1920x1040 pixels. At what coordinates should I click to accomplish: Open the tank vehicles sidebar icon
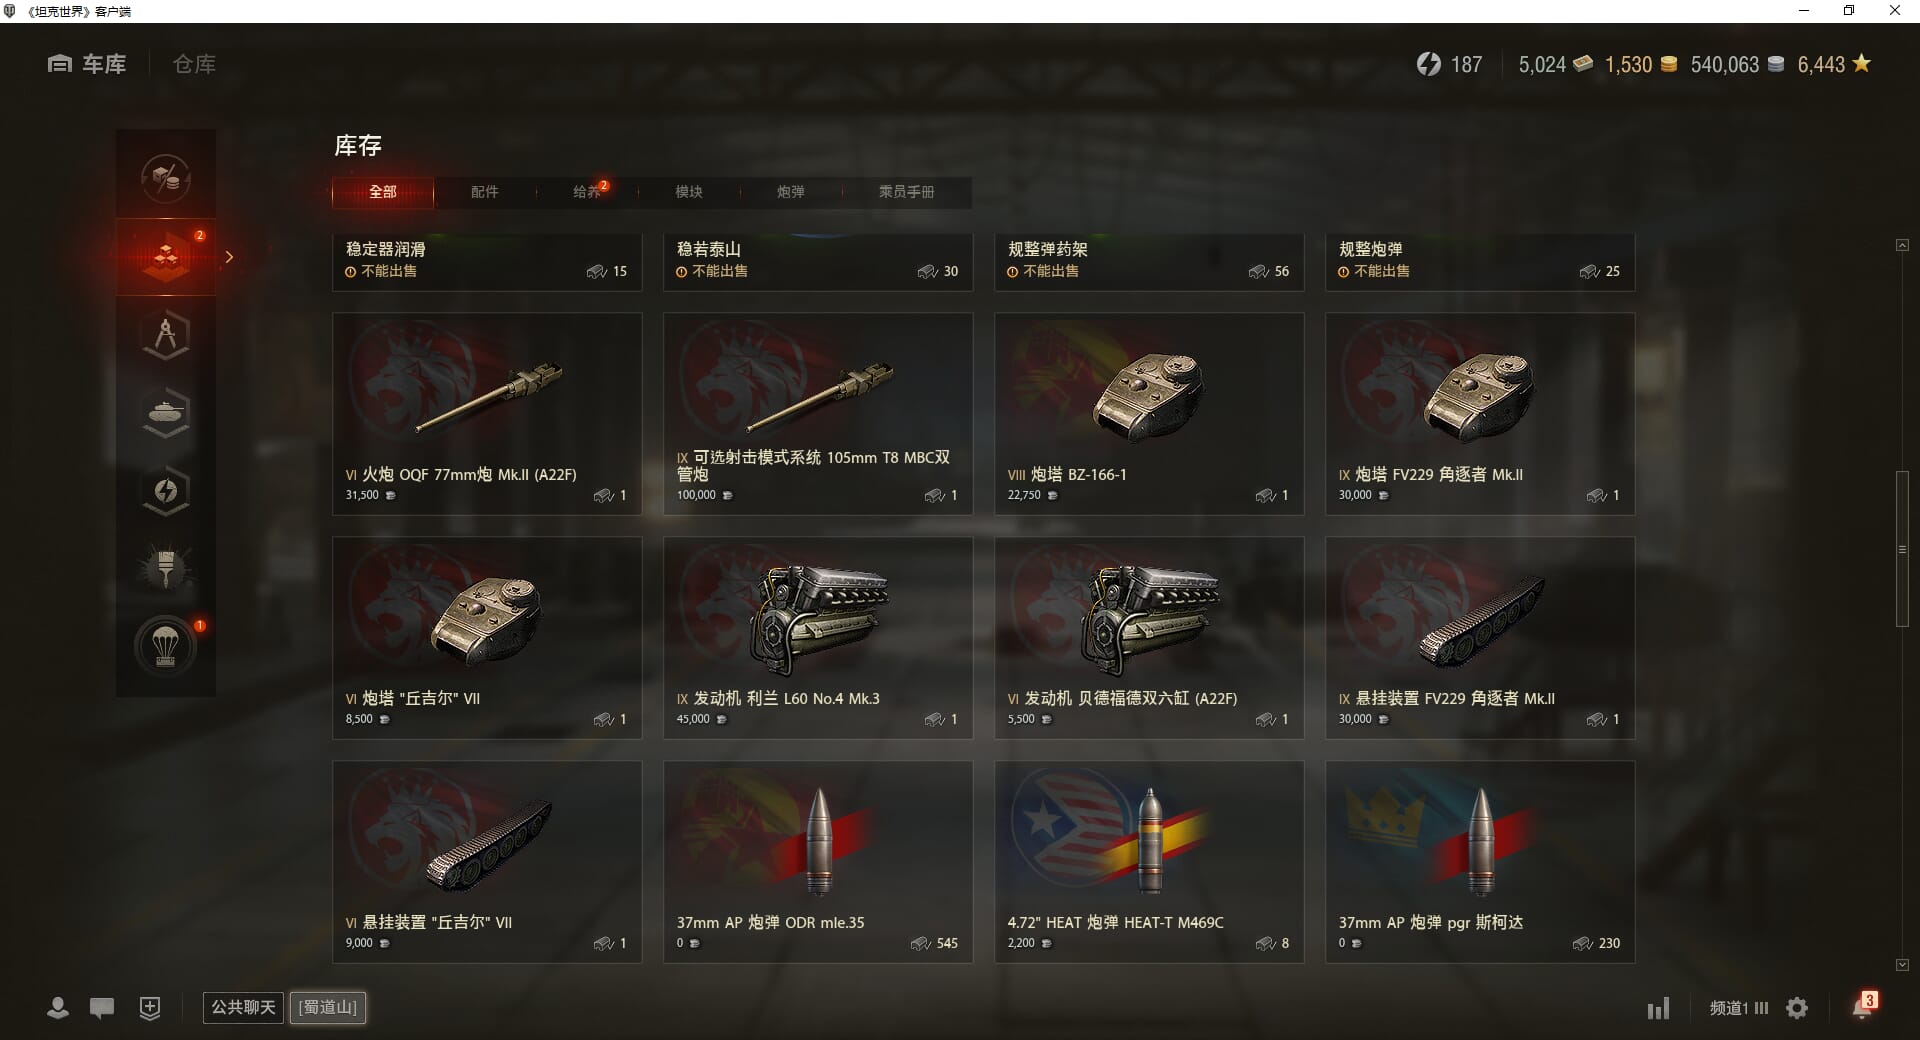coord(166,413)
